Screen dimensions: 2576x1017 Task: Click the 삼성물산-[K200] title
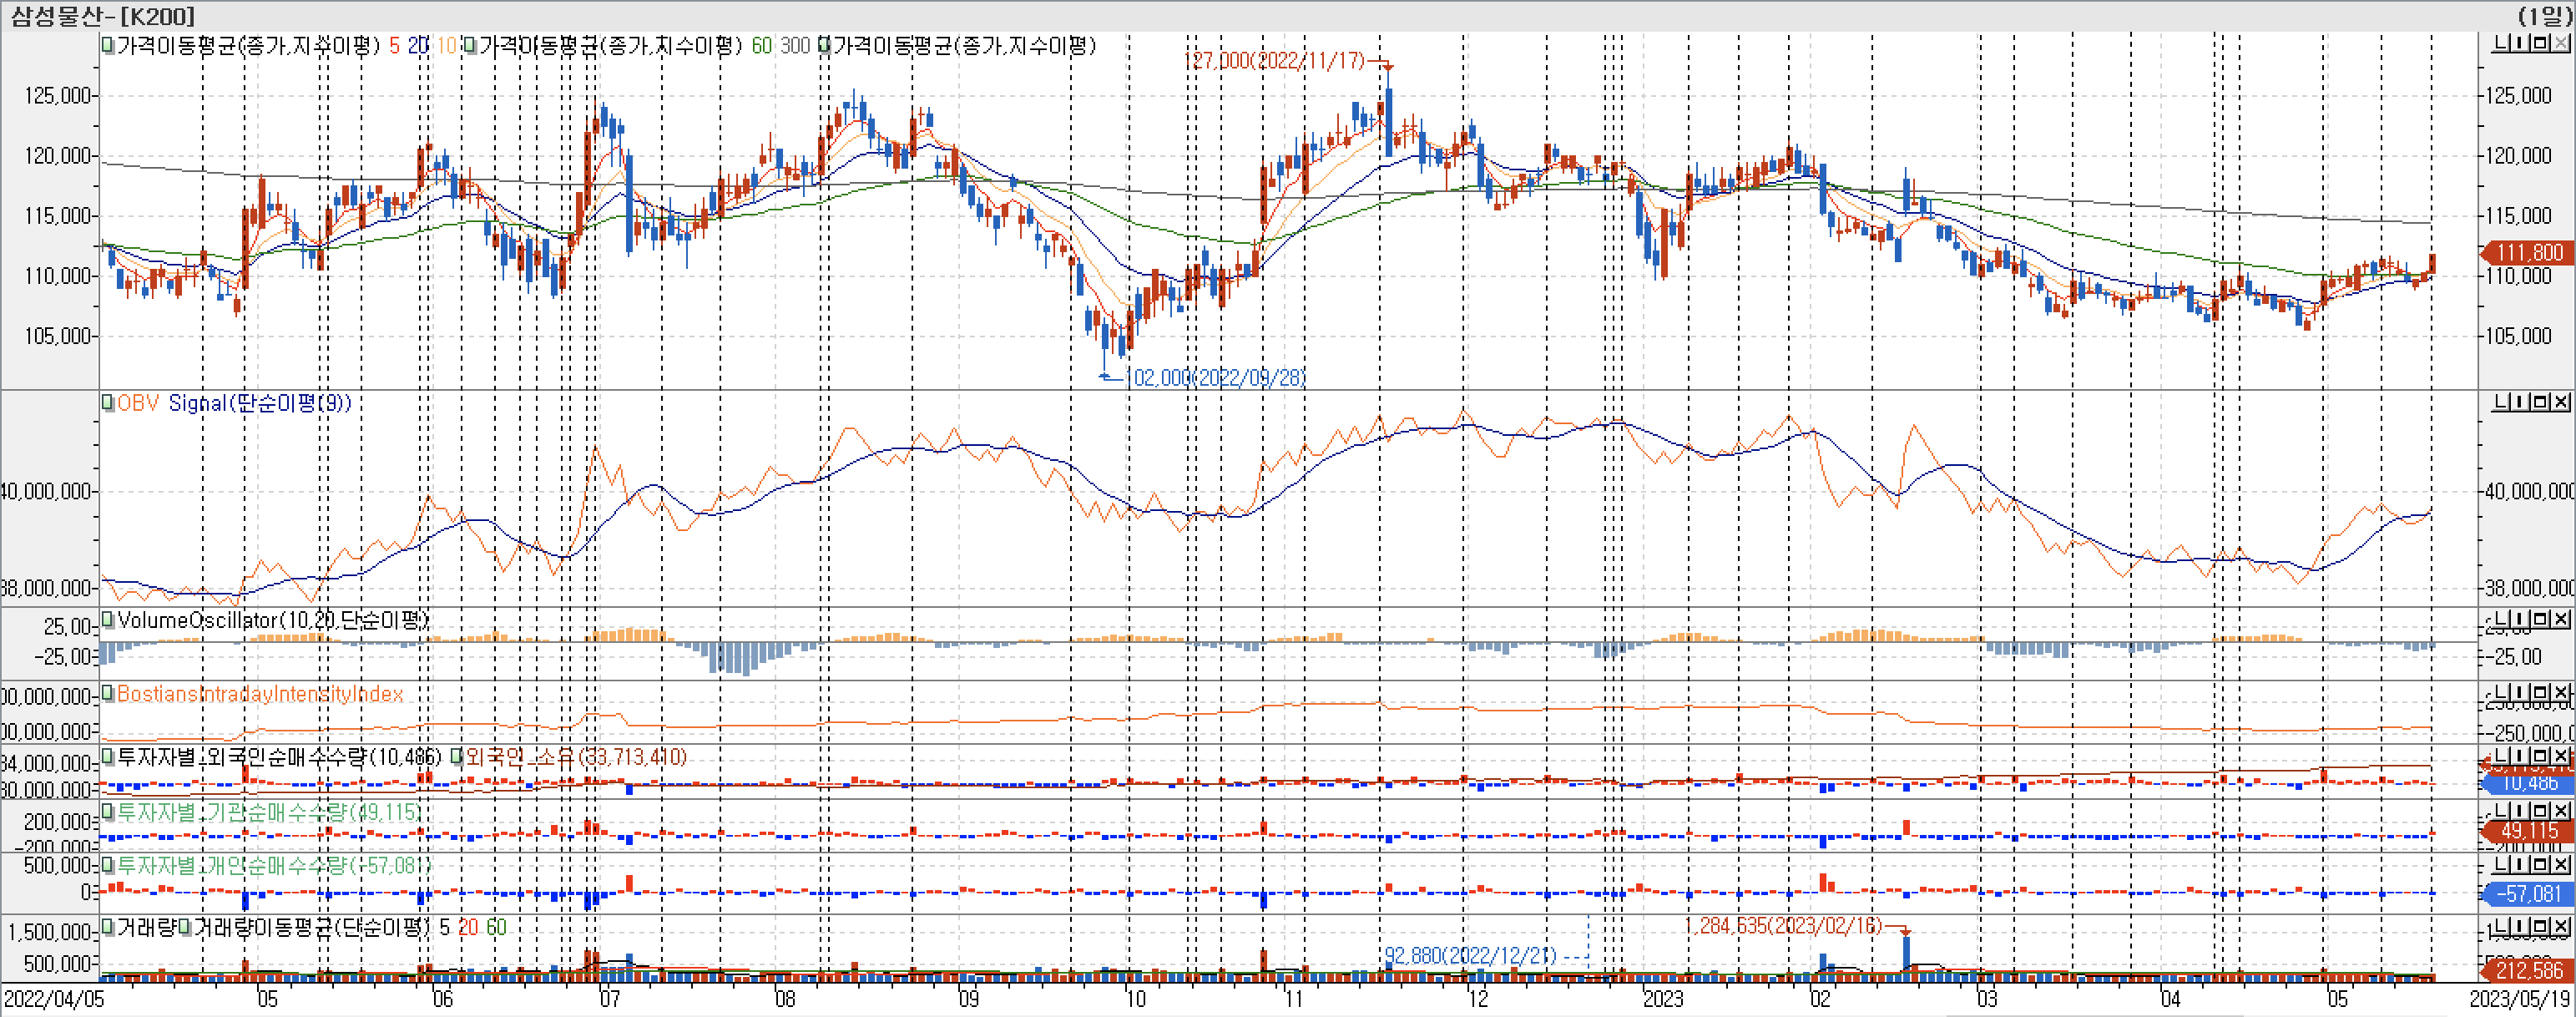(x=104, y=15)
